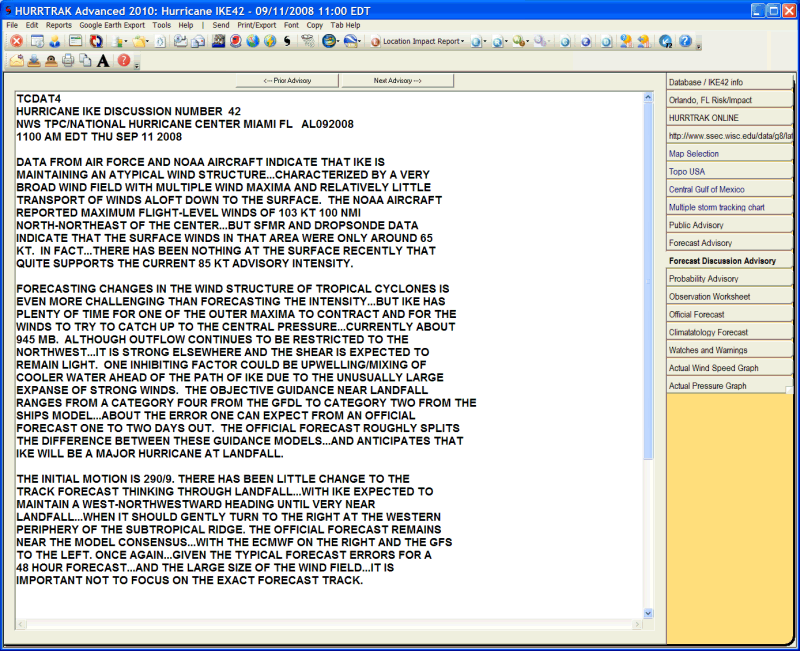Click the Prior Advisory button
Image resolution: width=800 pixels, height=651 pixels.
click(x=282, y=80)
